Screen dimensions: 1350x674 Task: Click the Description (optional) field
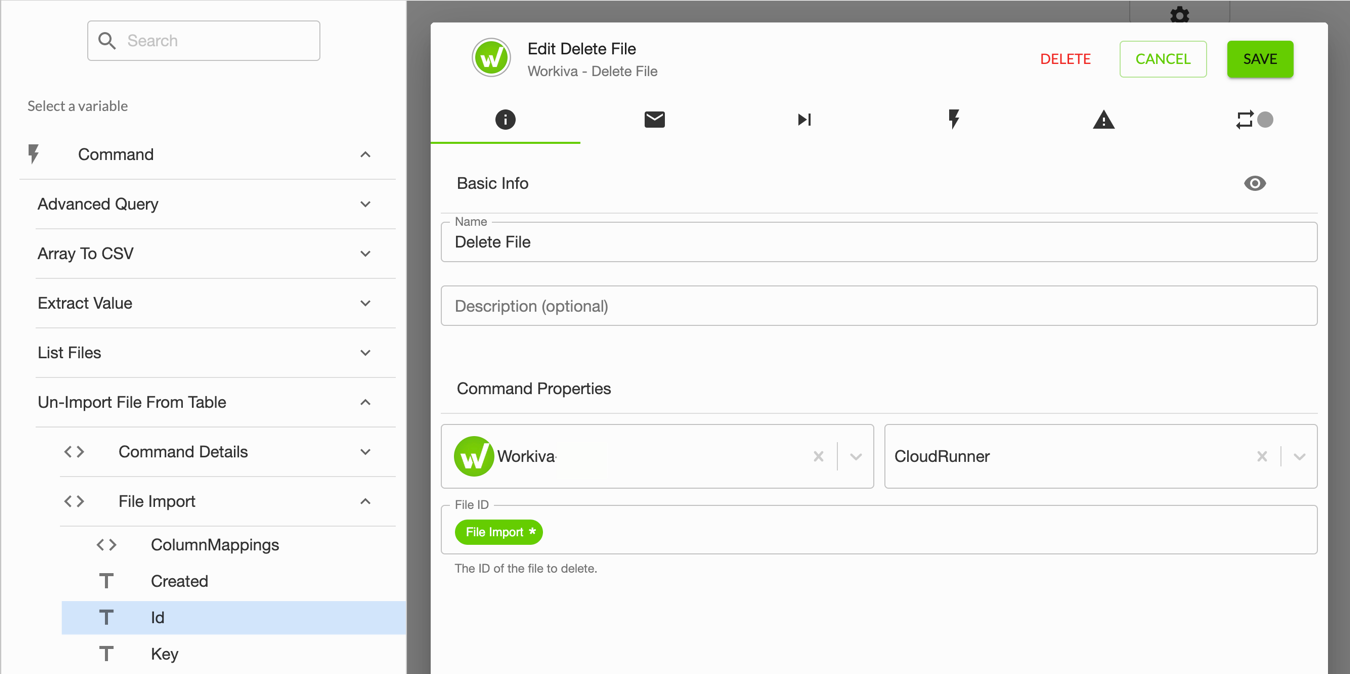[879, 306]
